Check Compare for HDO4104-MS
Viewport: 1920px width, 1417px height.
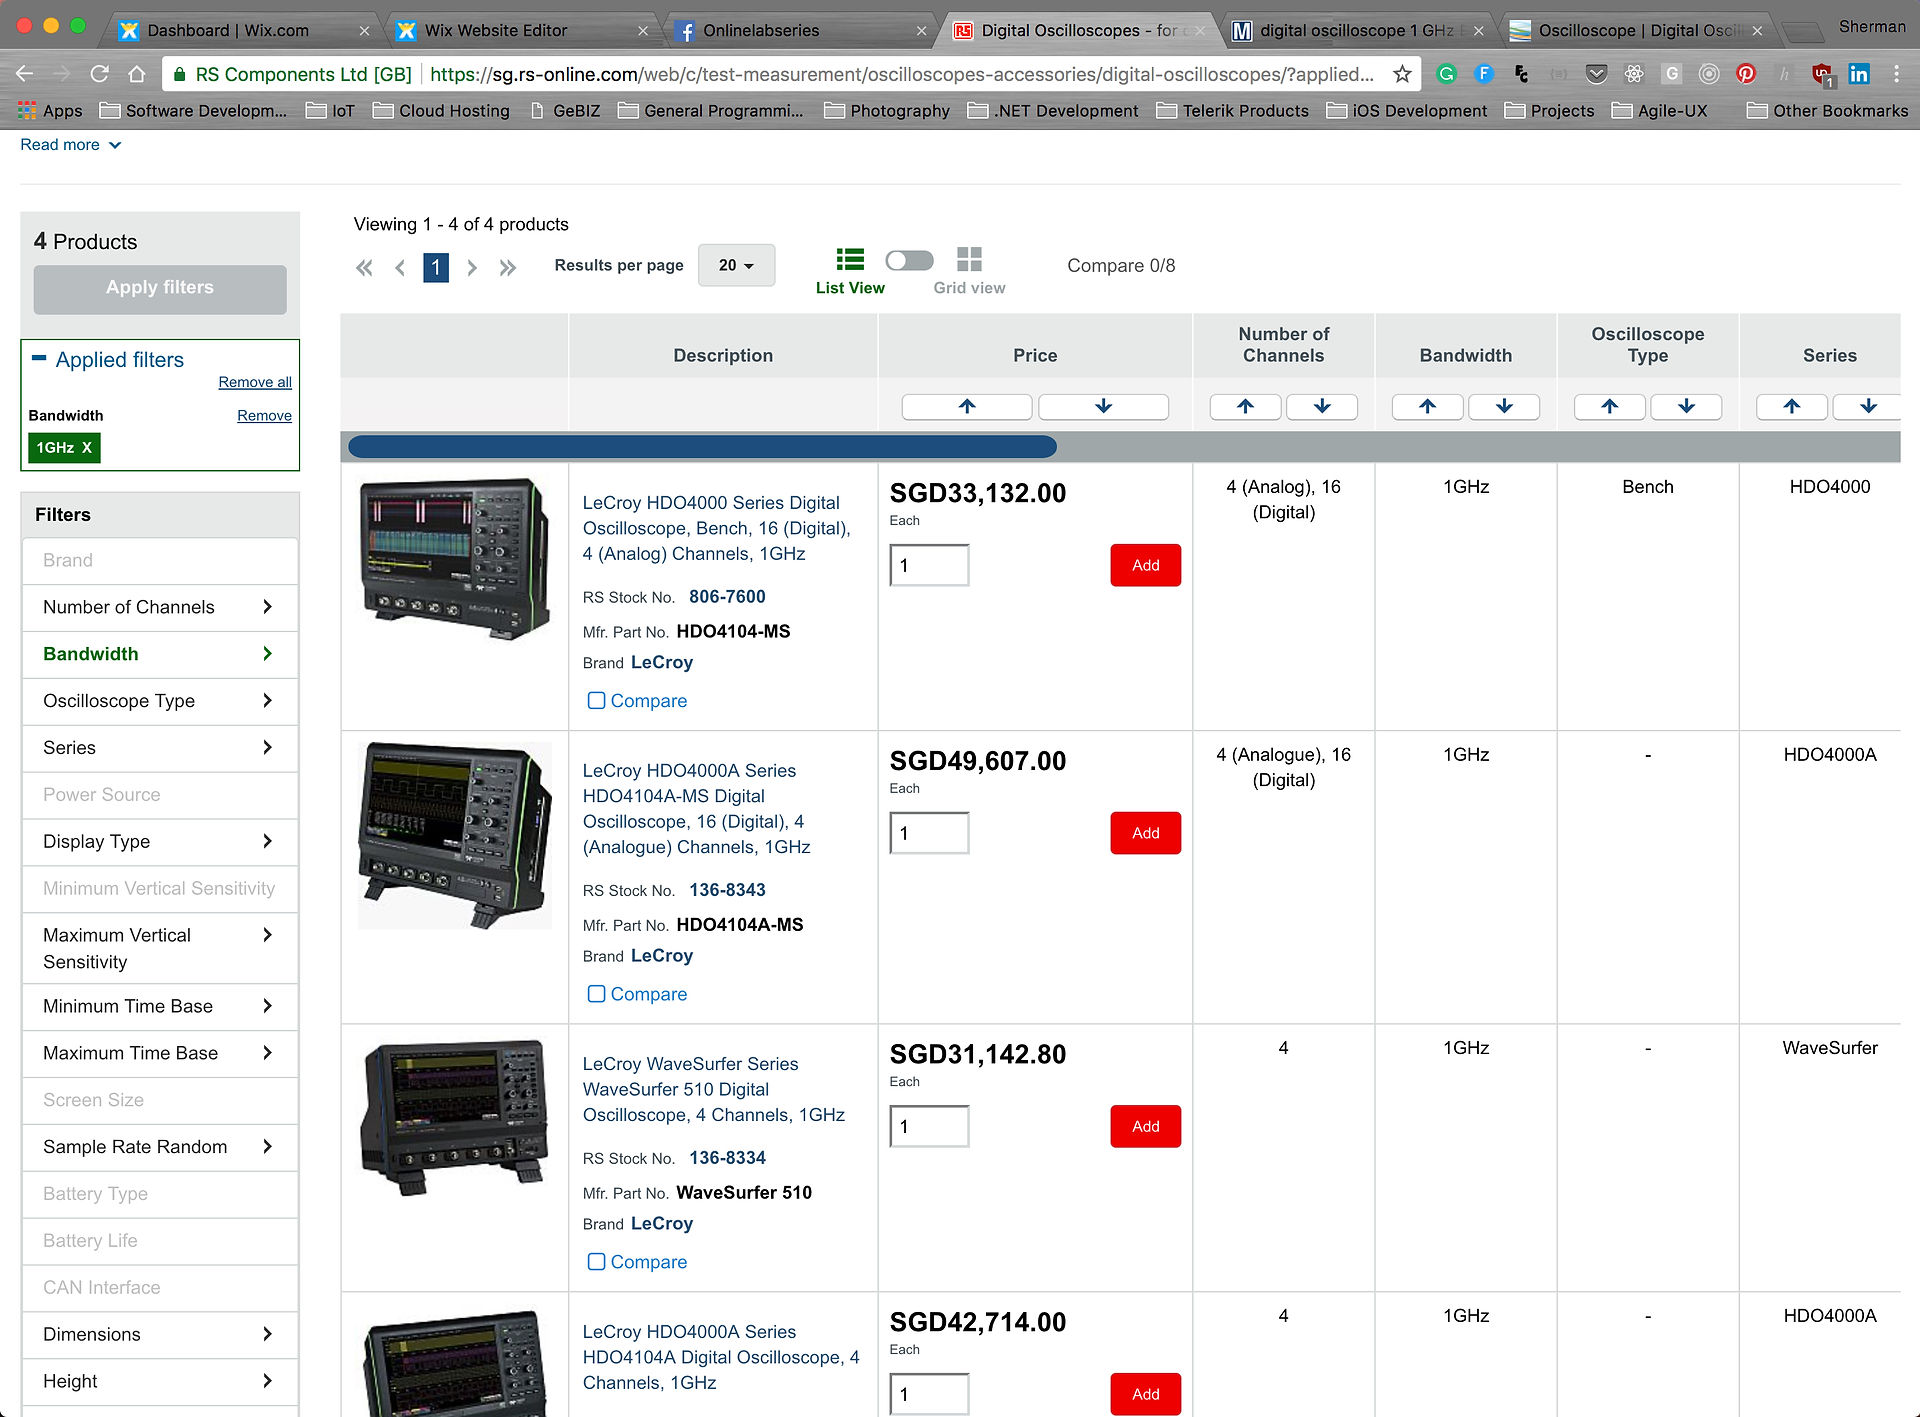[x=596, y=701]
